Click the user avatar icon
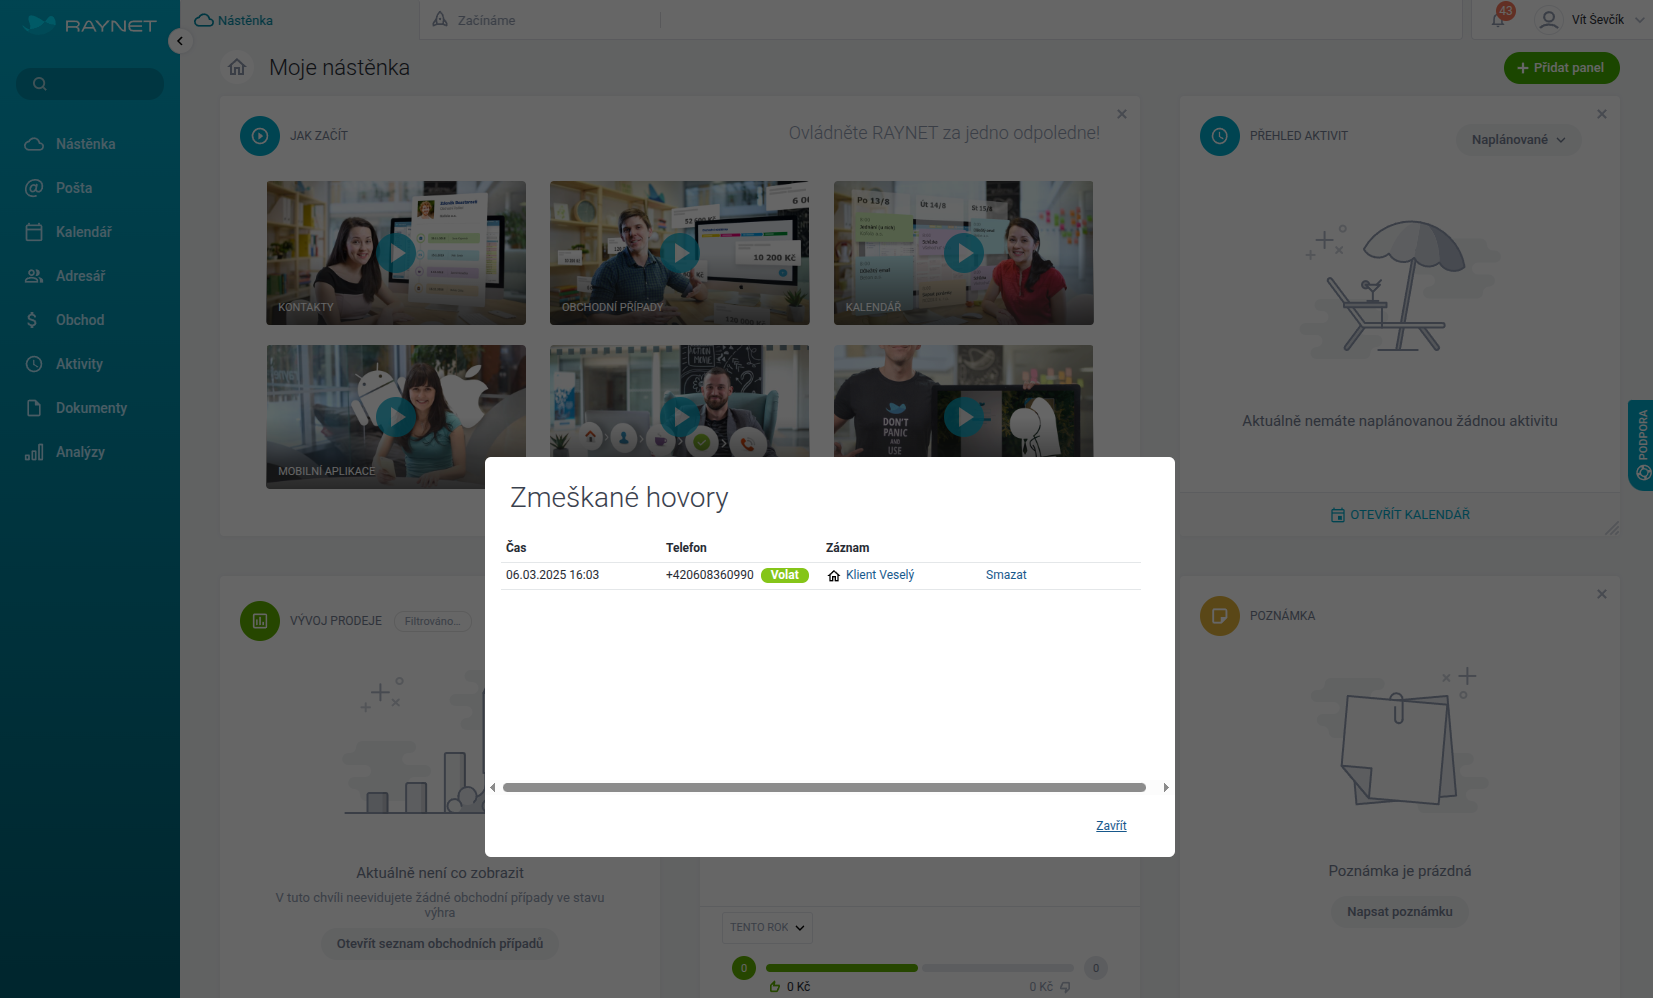 1548,20
